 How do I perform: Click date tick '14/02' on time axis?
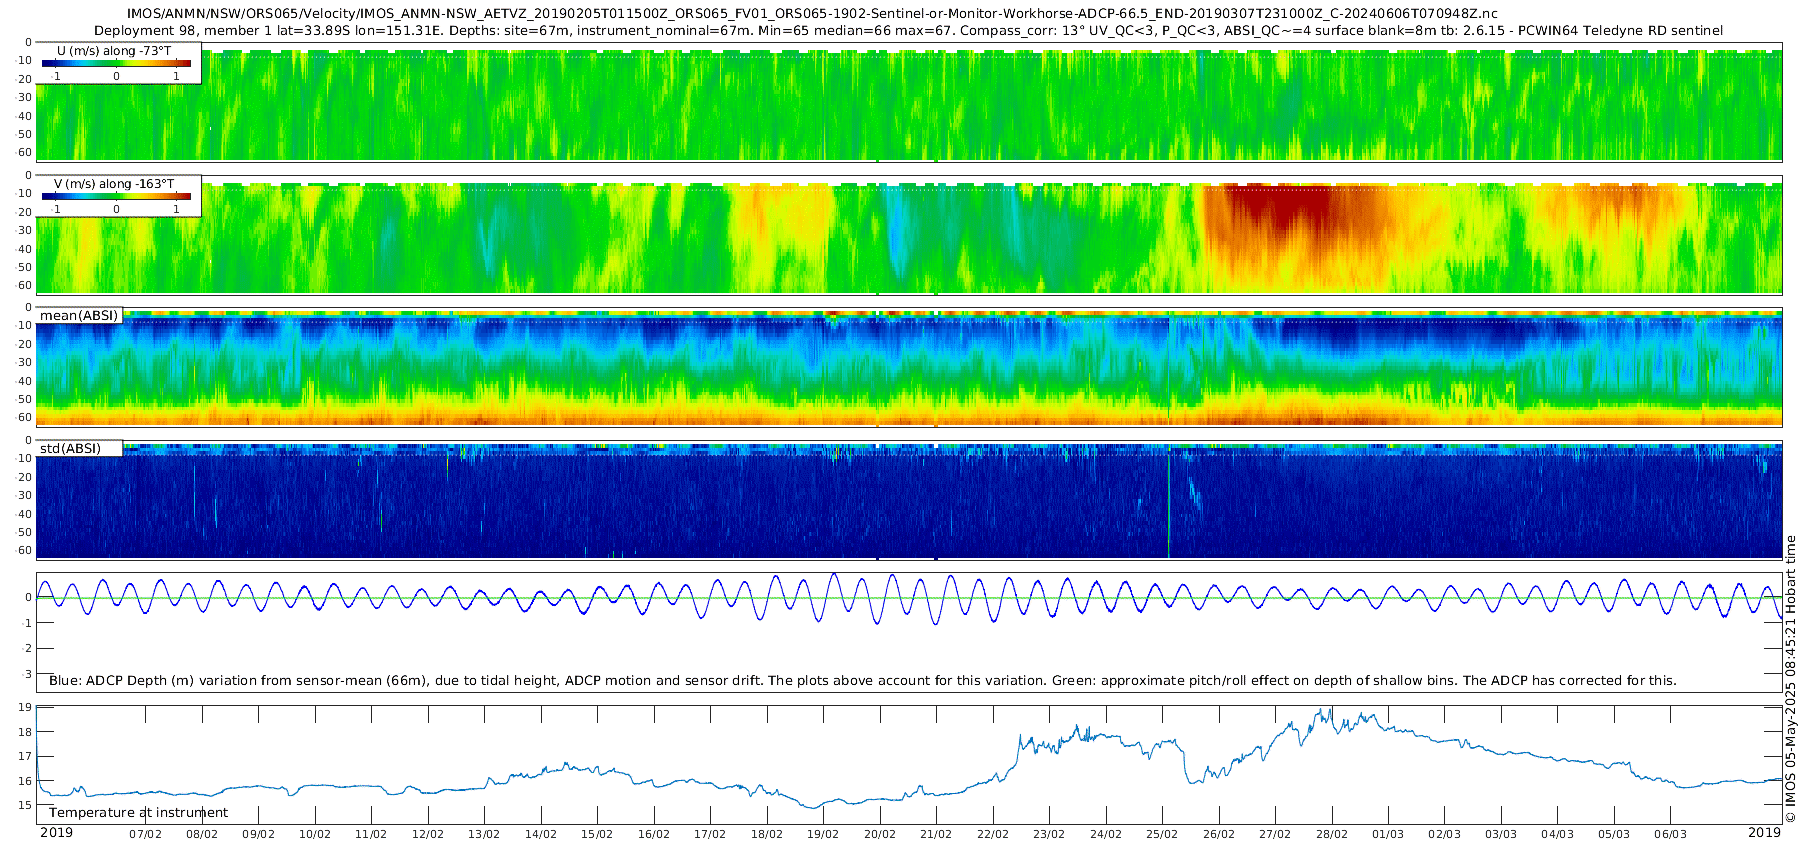click(541, 834)
